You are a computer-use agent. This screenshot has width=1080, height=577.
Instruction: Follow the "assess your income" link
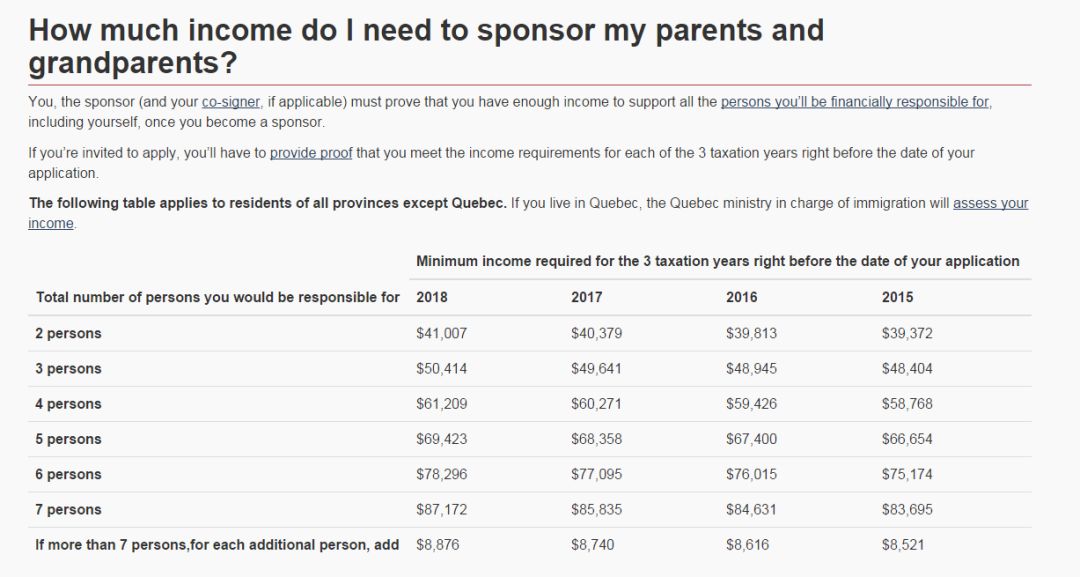click(x=990, y=203)
